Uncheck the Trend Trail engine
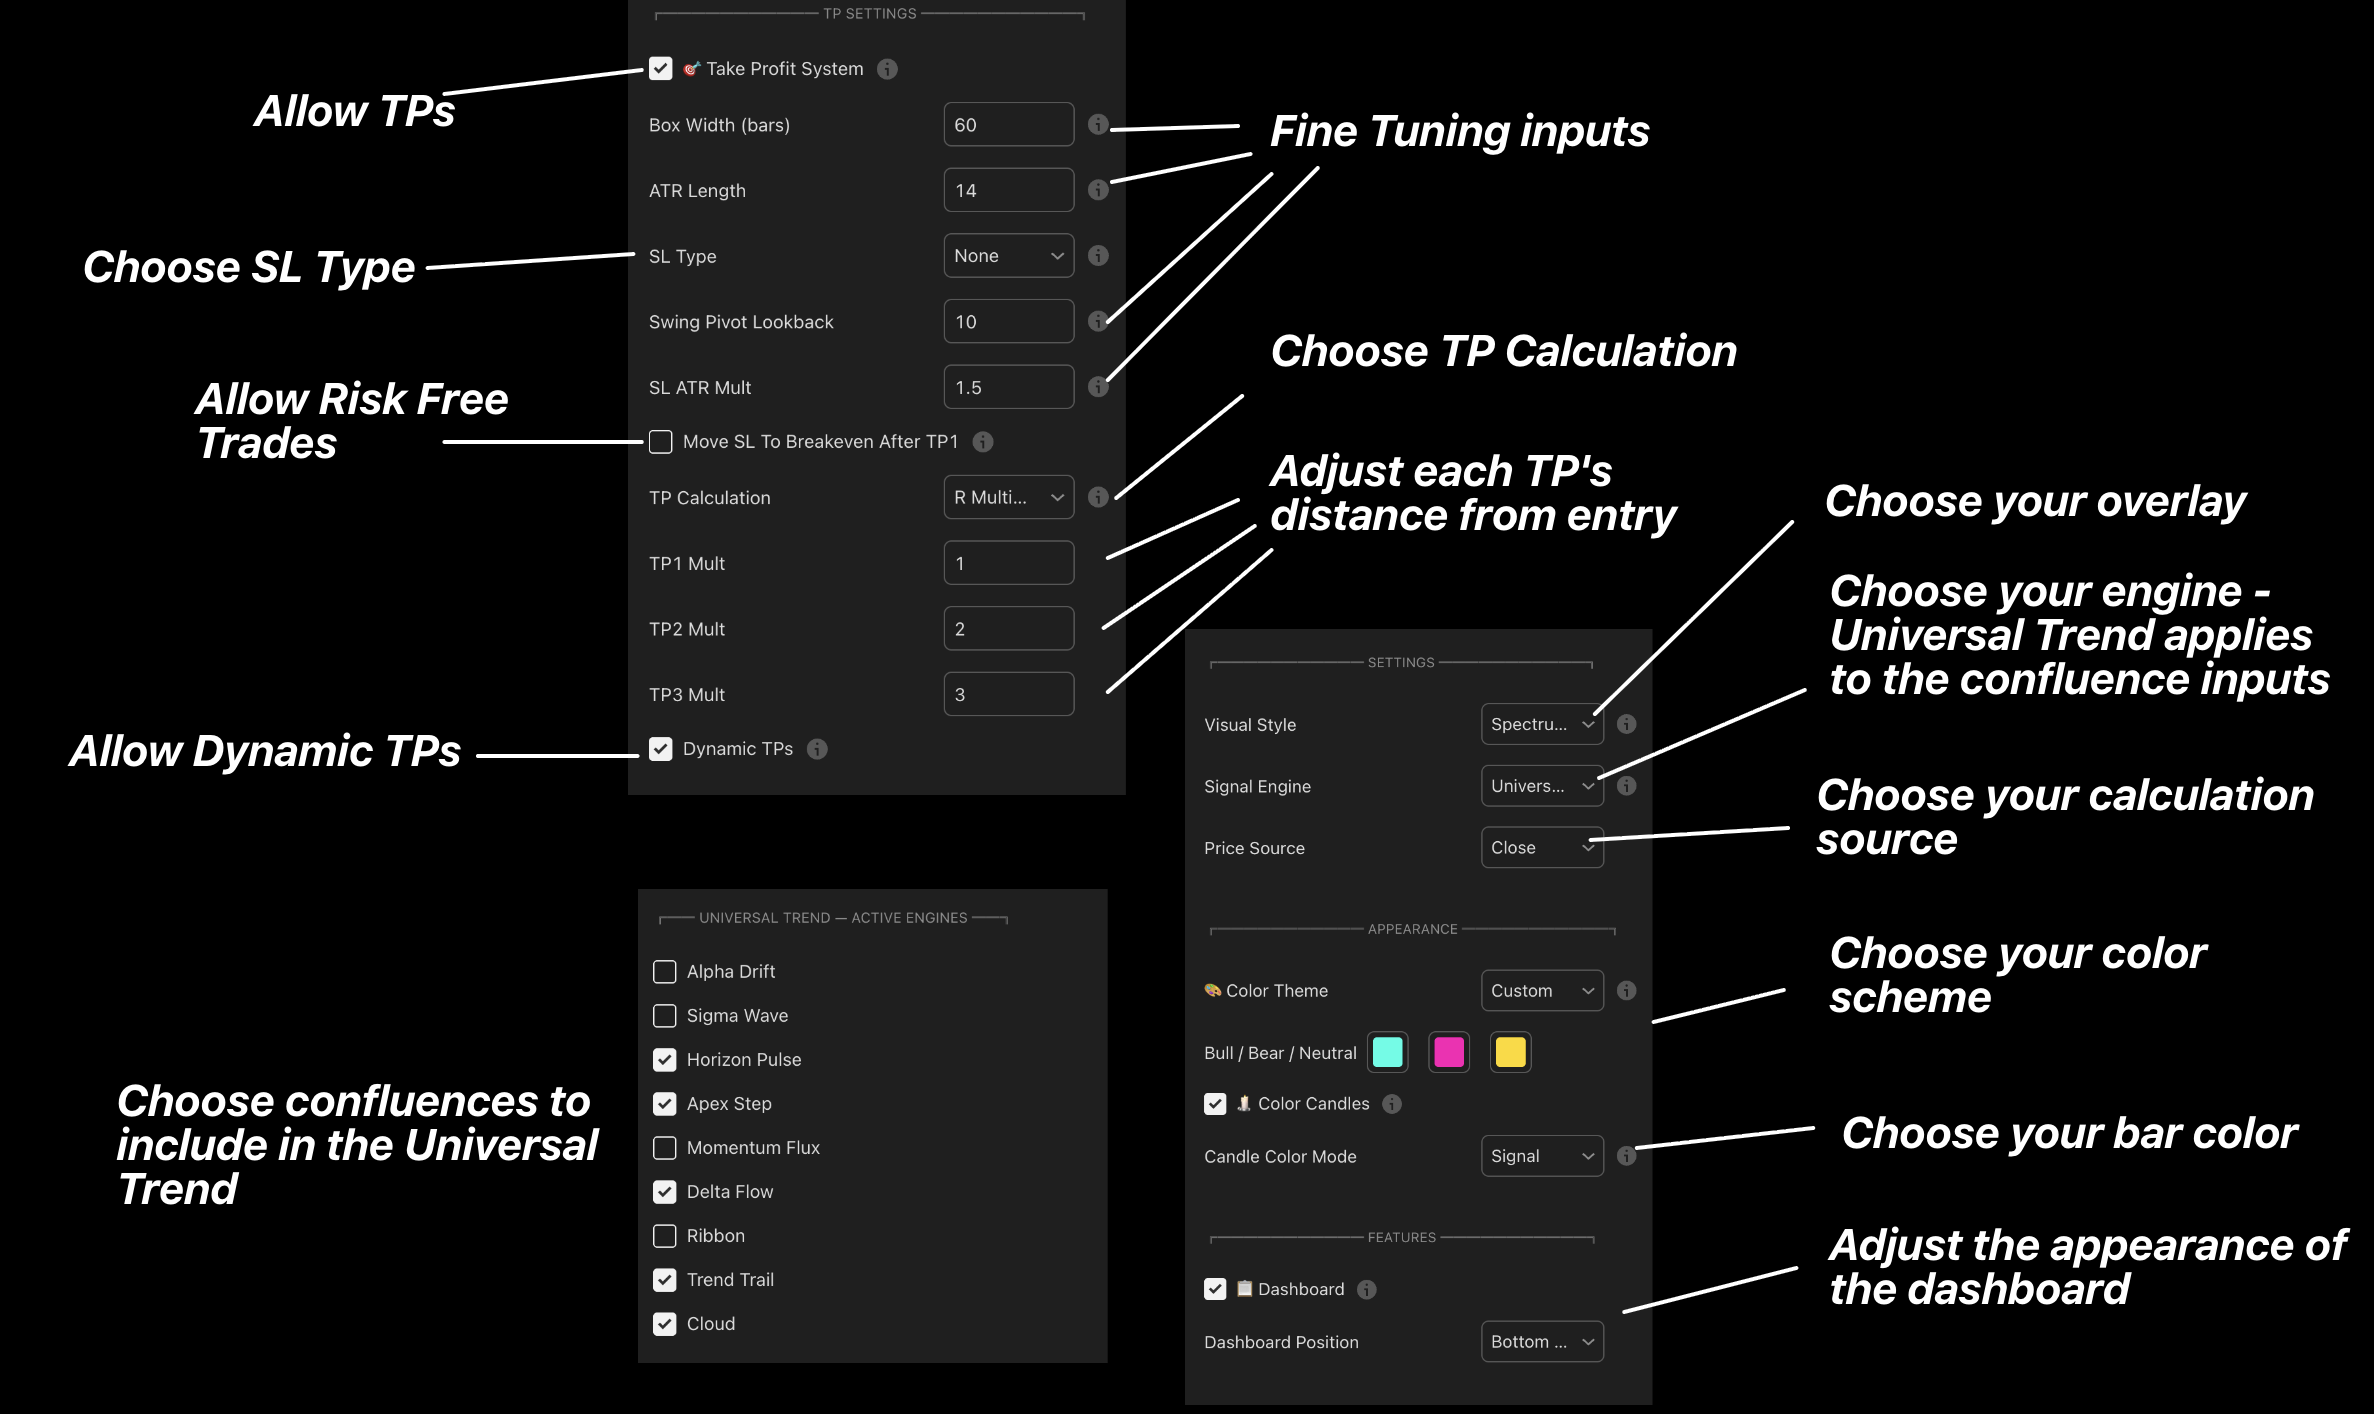This screenshot has width=2374, height=1414. point(665,1279)
